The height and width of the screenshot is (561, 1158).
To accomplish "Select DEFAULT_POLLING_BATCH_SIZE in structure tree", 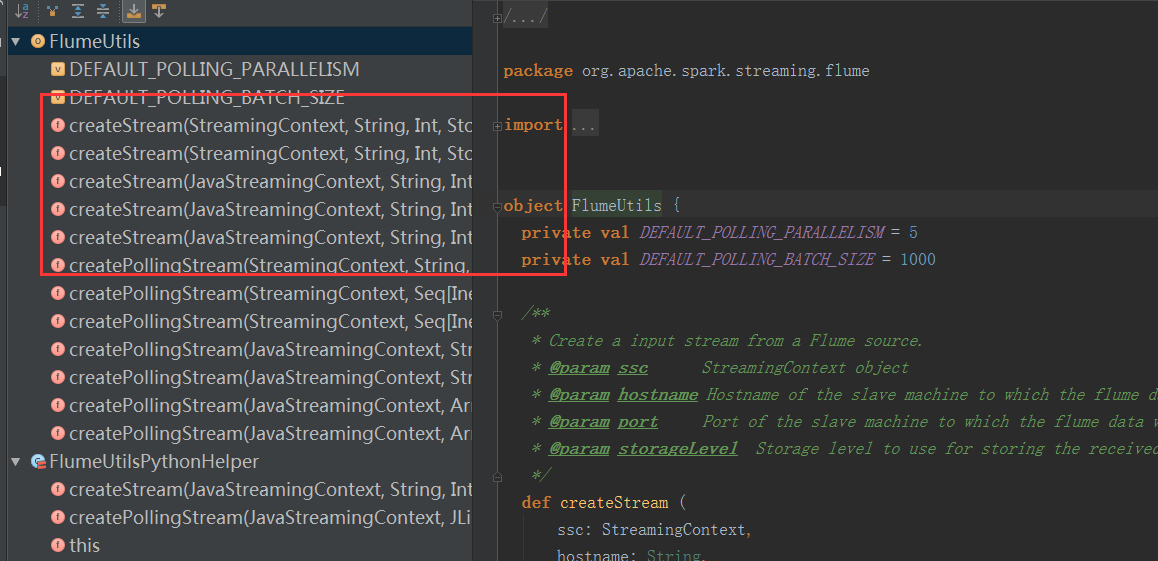I will (x=207, y=97).
